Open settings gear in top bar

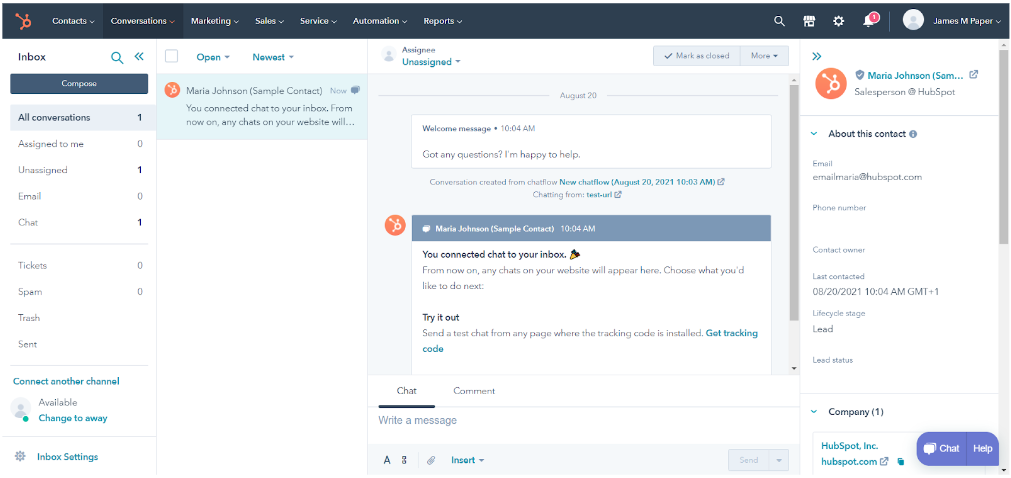pos(838,21)
